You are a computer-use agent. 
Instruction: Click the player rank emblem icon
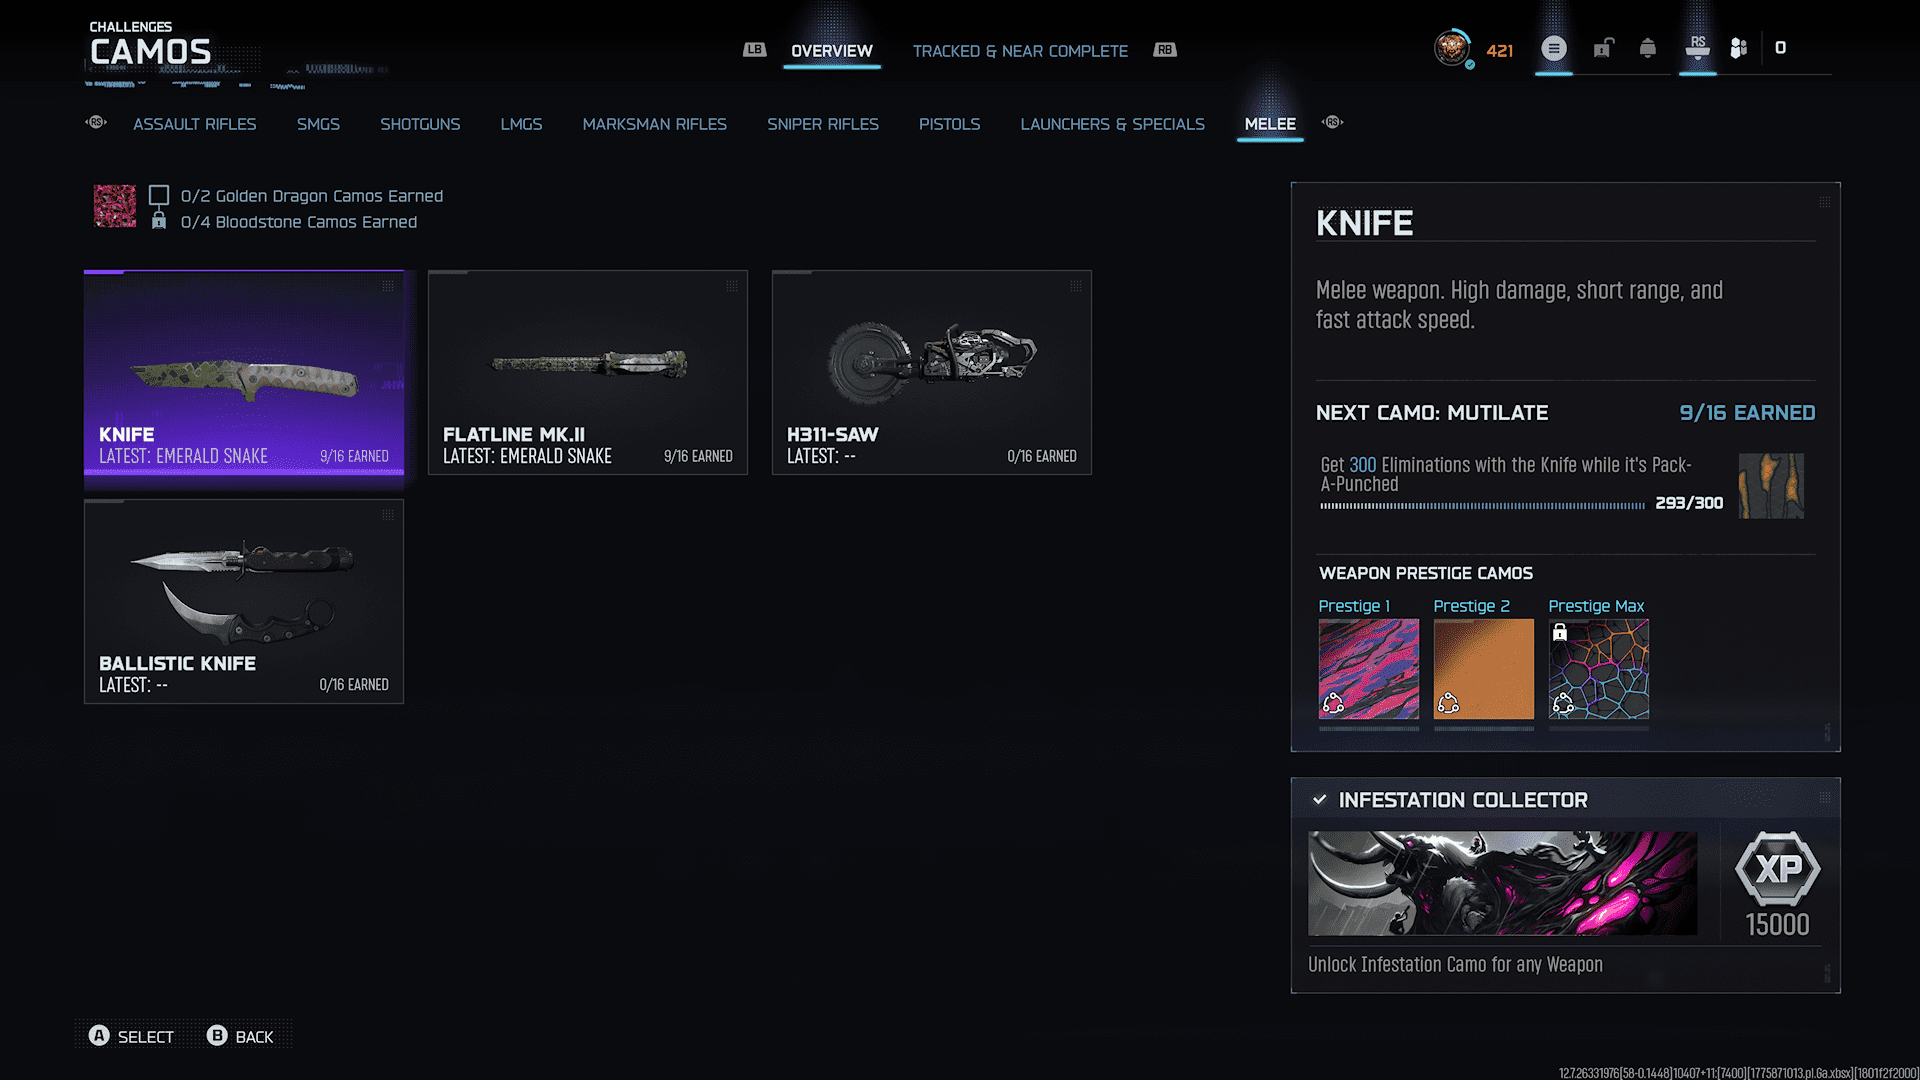[x=1452, y=48]
